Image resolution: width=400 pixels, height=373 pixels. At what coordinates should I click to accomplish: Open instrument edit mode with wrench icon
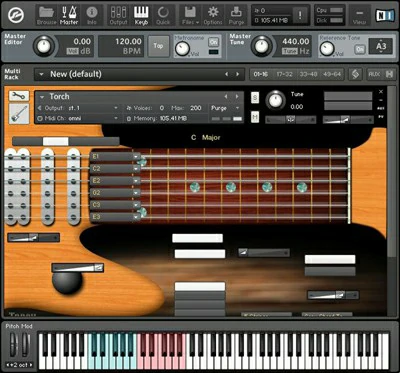[x=19, y=96]
